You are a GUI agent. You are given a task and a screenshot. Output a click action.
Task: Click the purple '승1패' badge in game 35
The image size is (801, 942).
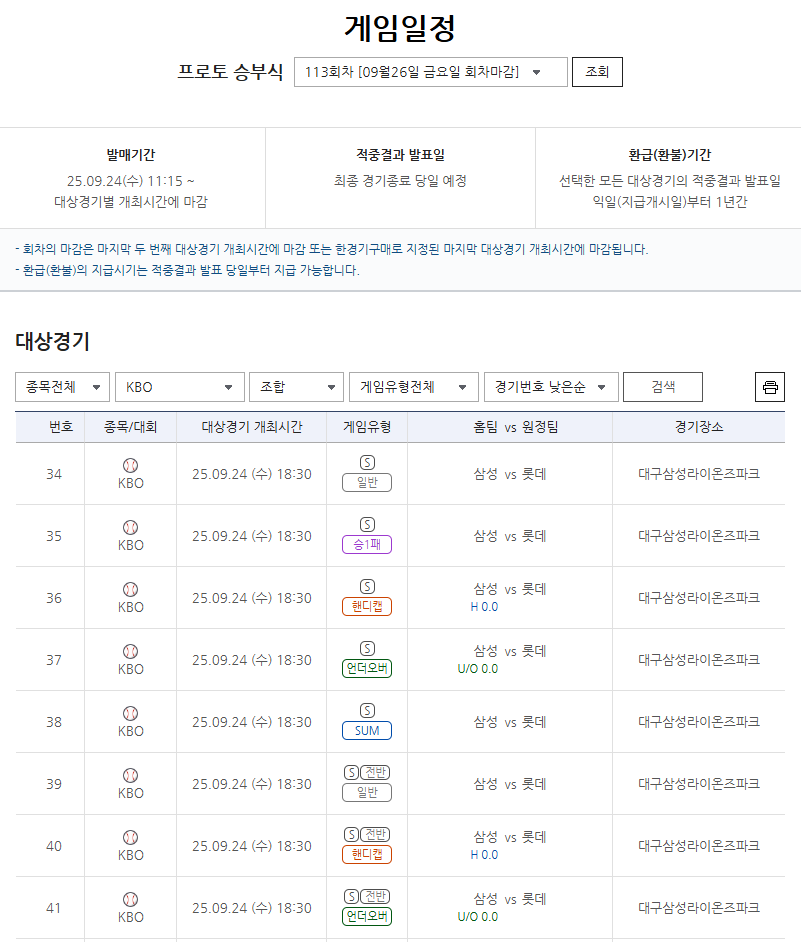click(x=365, y=545)
